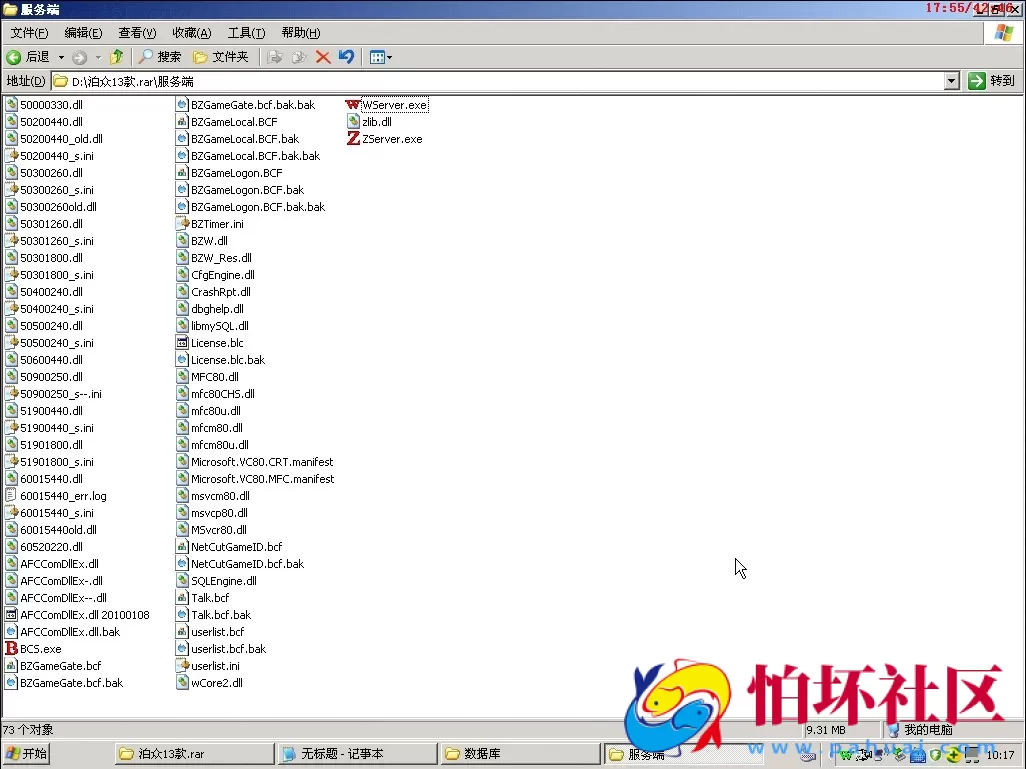
Task: Open the 查看(V) menu
Action: pyautogui.click(x=137, y=33)
